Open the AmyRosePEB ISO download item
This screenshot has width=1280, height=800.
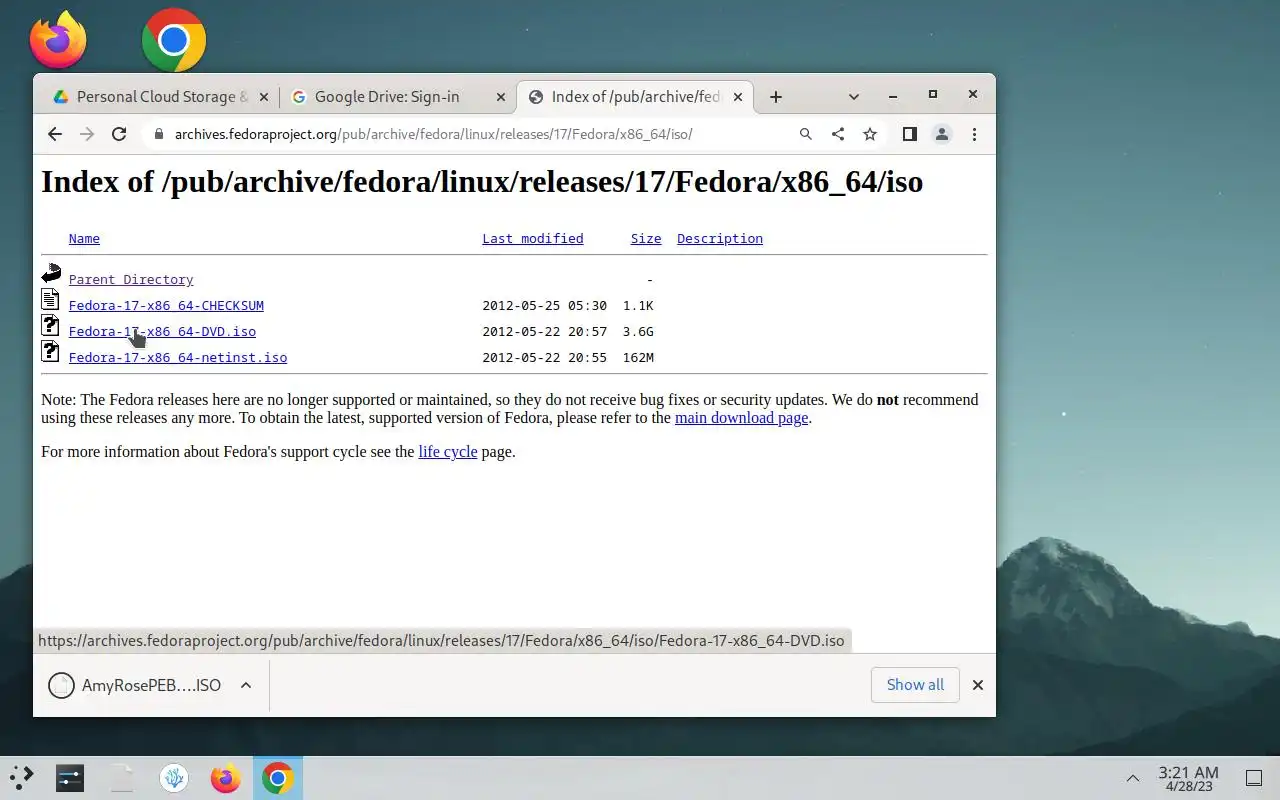(135, 685)
